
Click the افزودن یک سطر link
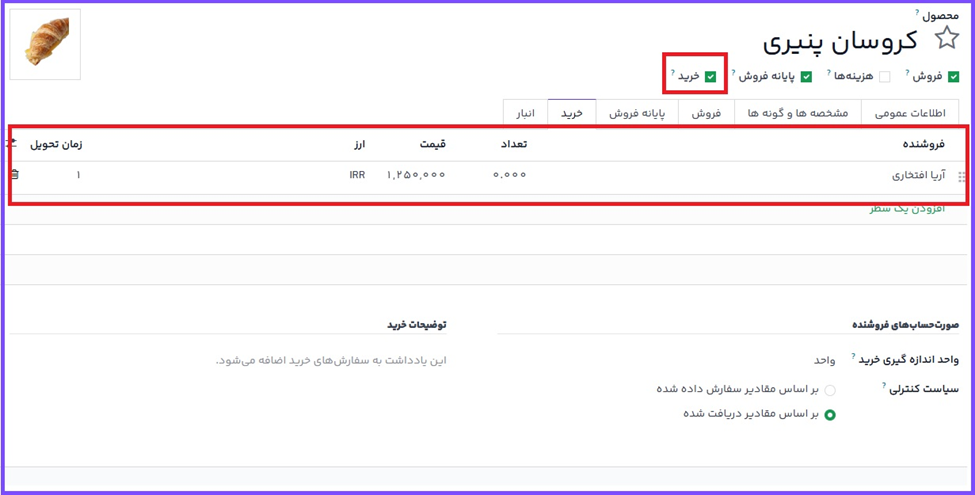point(906,208)
